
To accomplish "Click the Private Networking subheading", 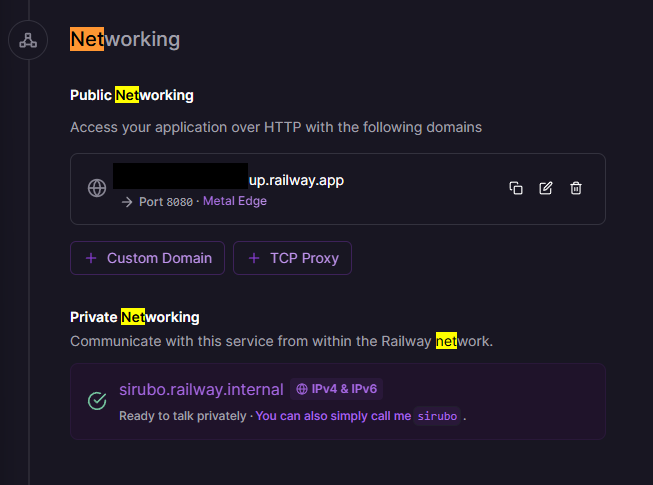I will pyautogui.click(x=134, y=317).
